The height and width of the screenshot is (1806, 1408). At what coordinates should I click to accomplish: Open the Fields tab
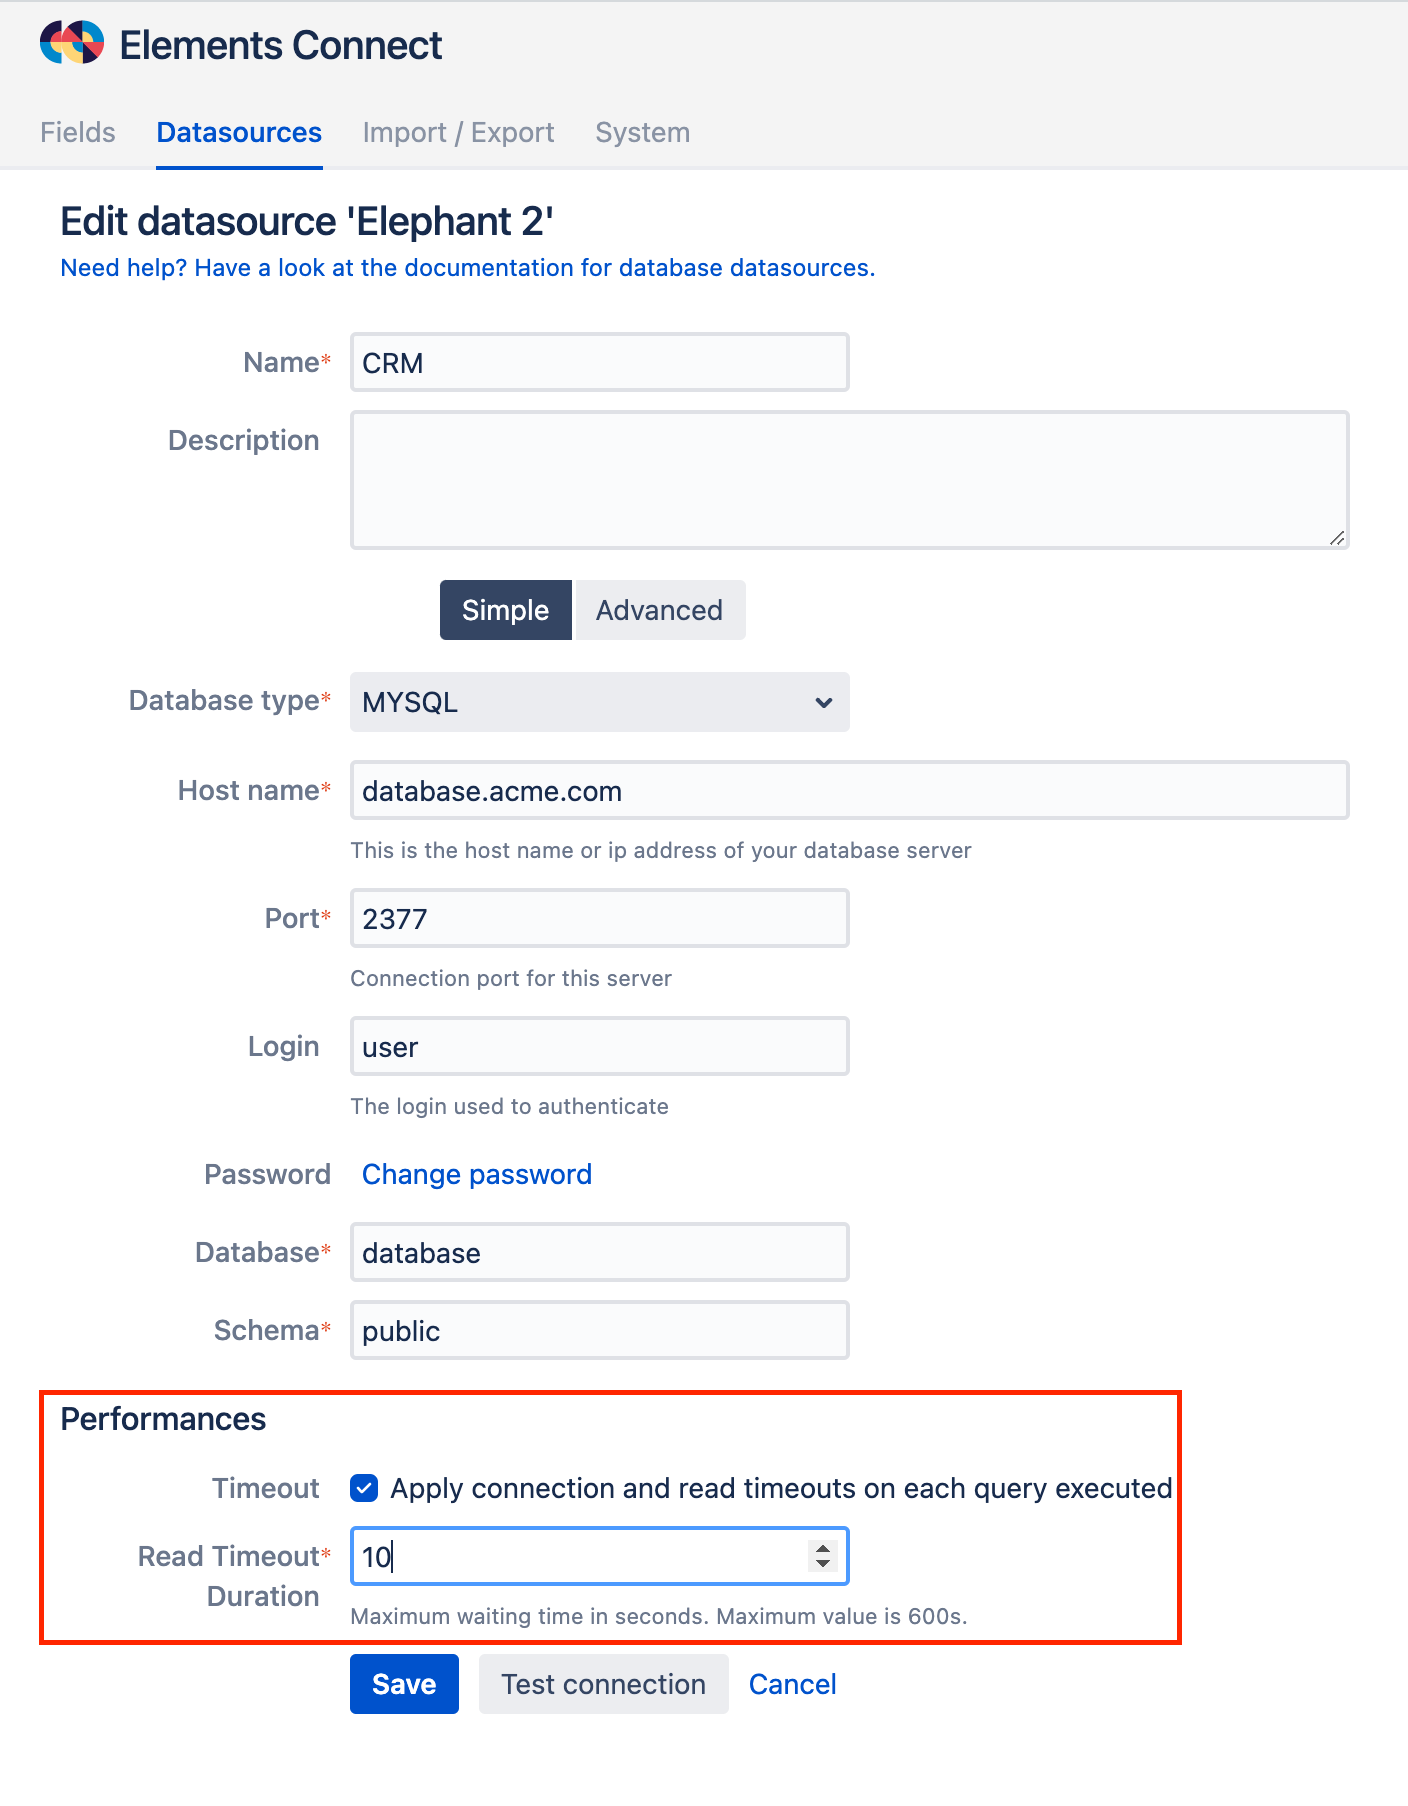(x=78, y=133)
